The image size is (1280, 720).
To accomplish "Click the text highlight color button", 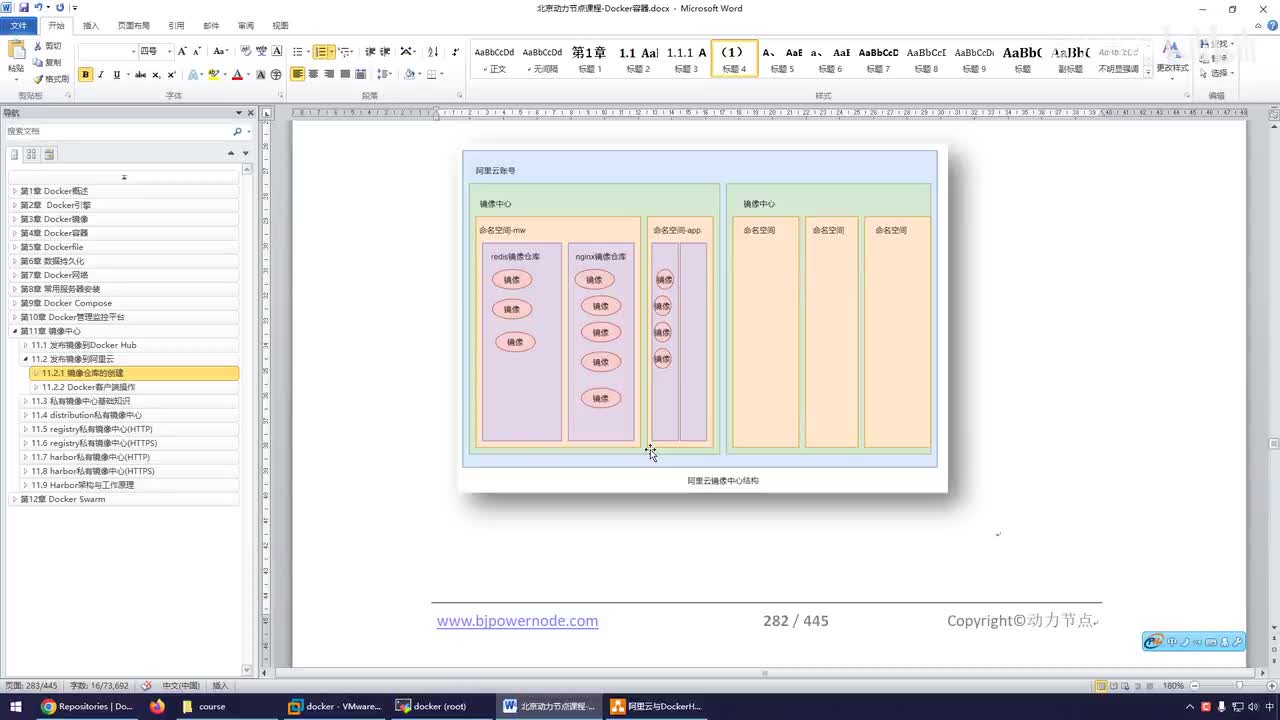I will pyautogui.click(x=214, y=74).
